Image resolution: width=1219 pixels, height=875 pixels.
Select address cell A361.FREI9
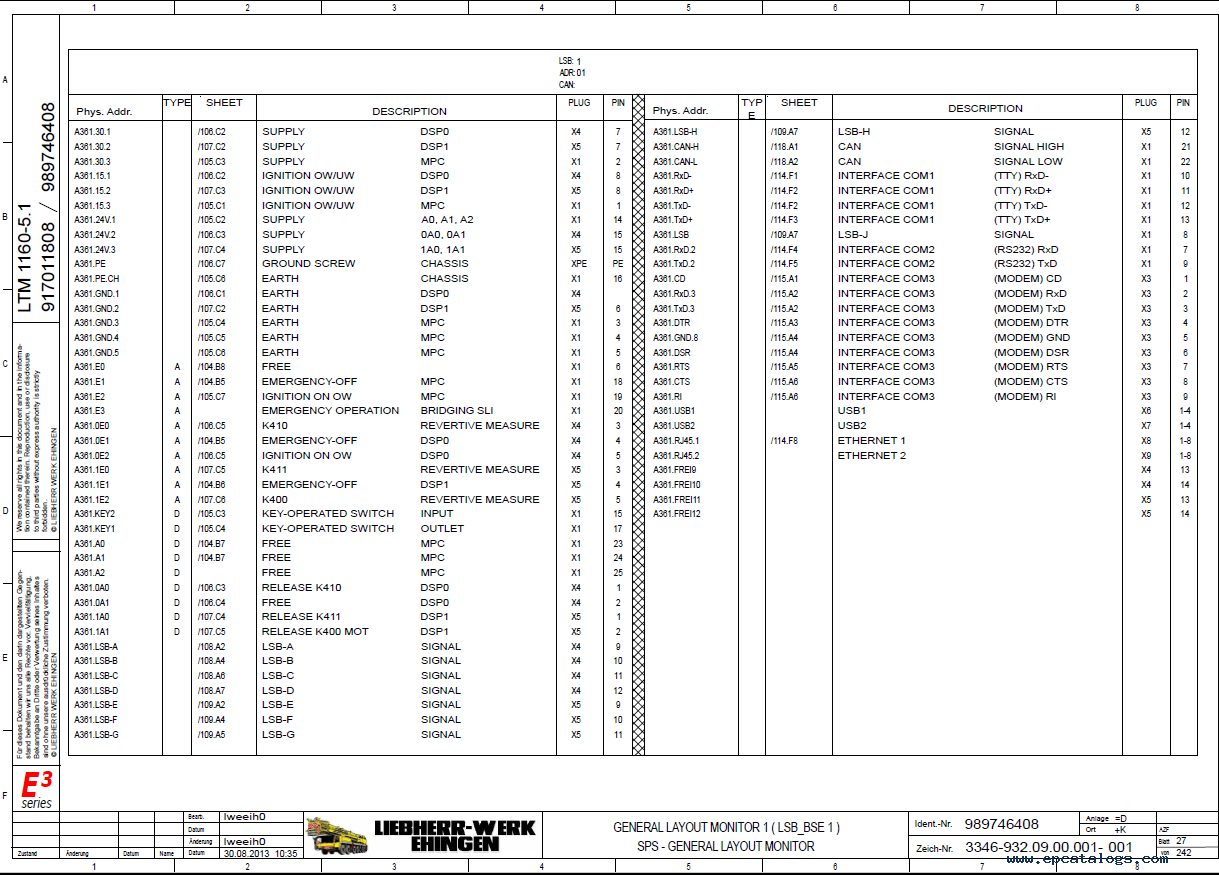(x=674, y=470)
